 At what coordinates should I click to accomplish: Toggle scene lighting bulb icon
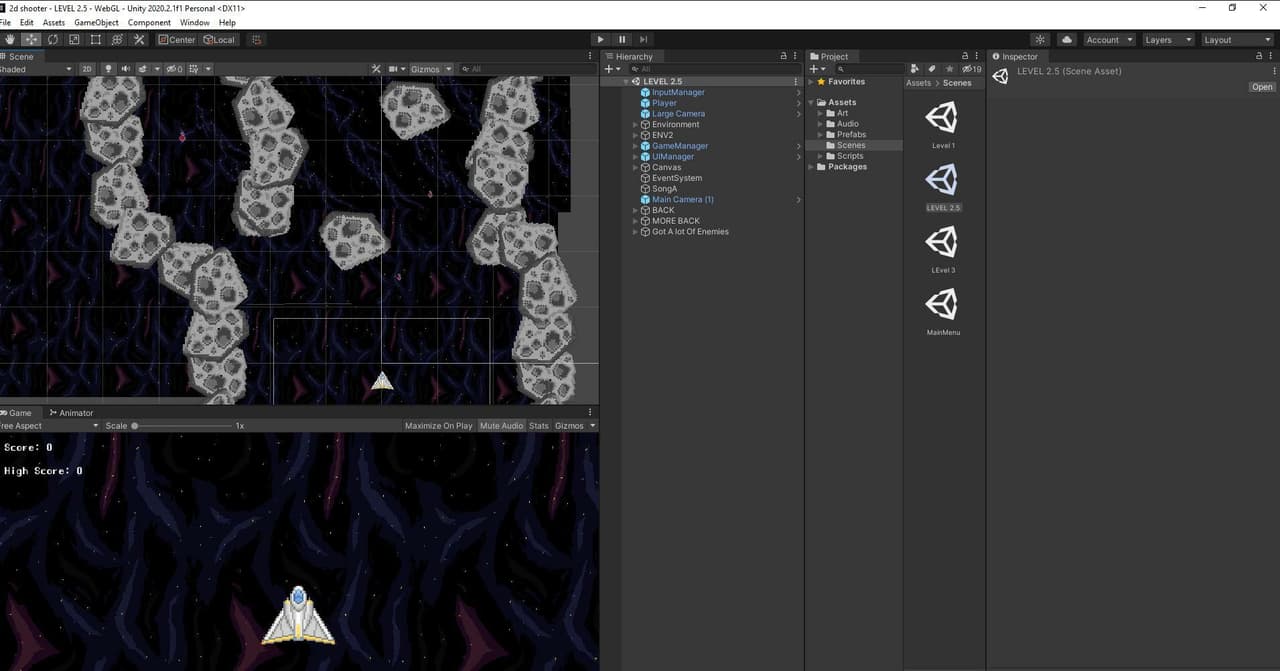coord(108,69)
